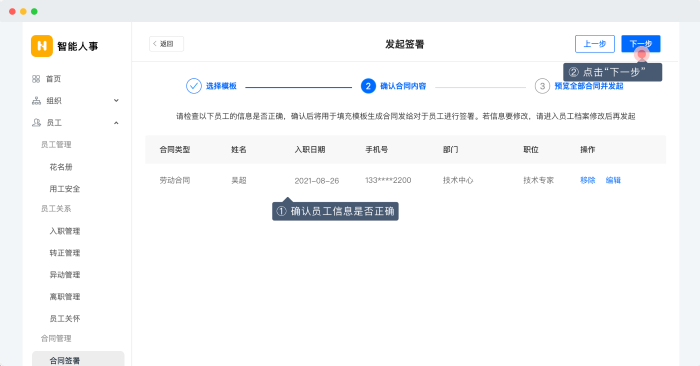Click the 智能人事 logo icon
Viewport: 700px width, 366px height.
coord(42,46)
